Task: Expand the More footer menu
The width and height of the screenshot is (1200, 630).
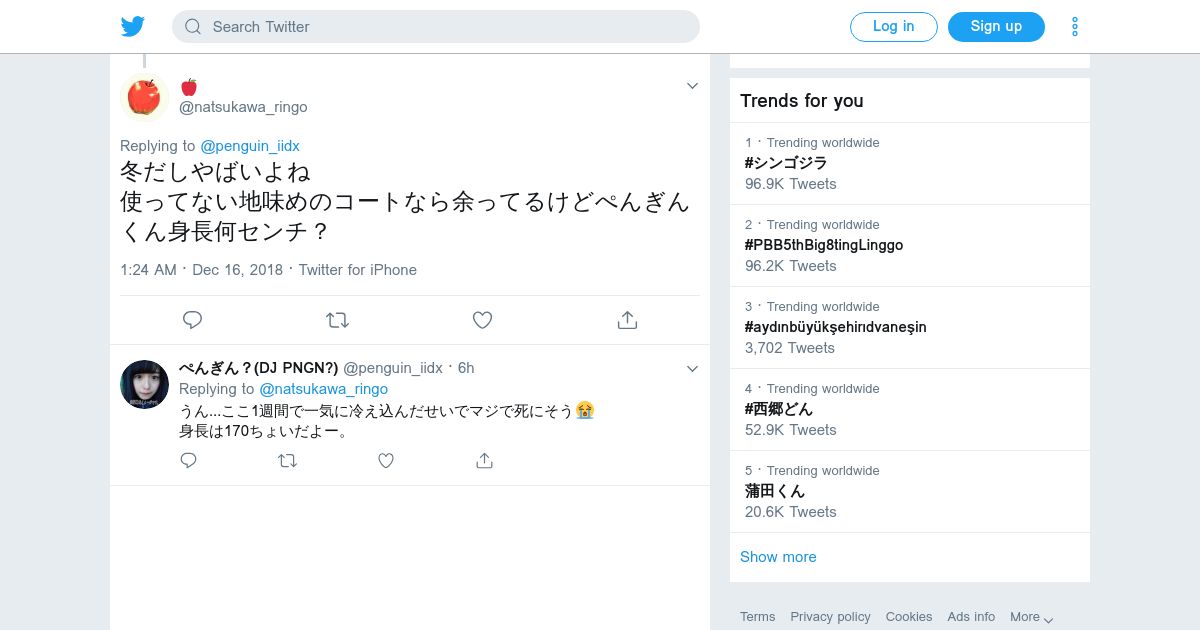Action: pos(1031,617)
